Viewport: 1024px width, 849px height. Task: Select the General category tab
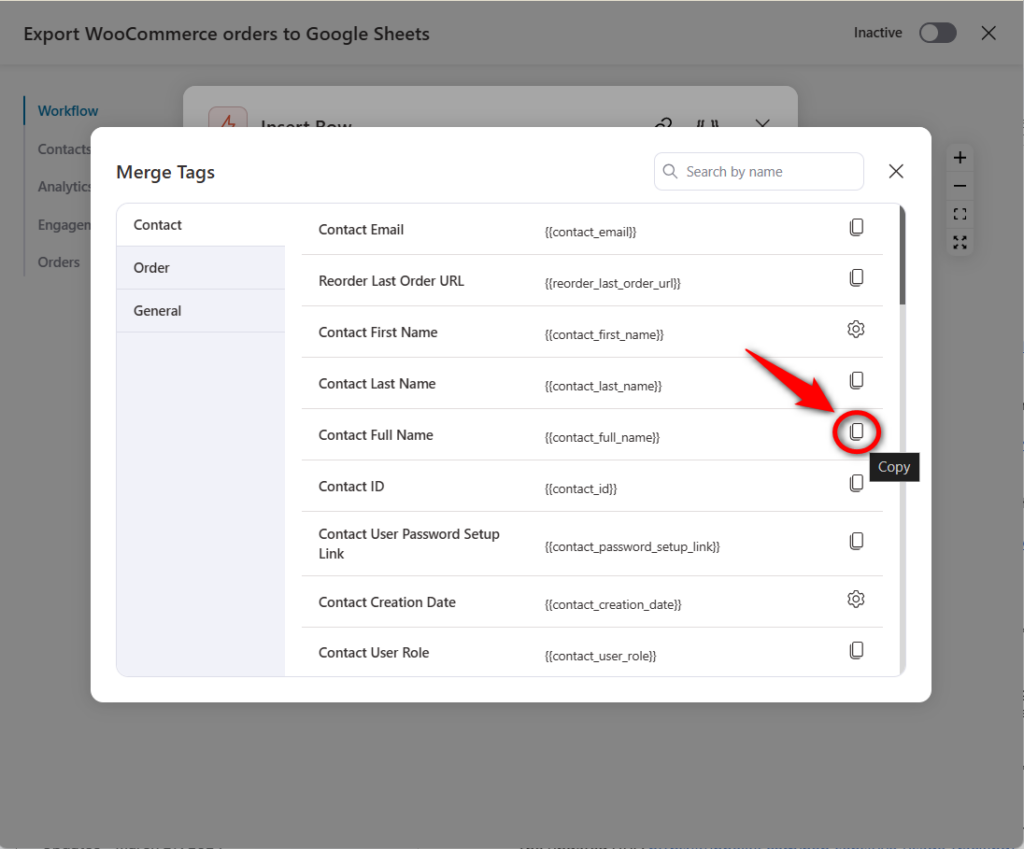point(201,311)
